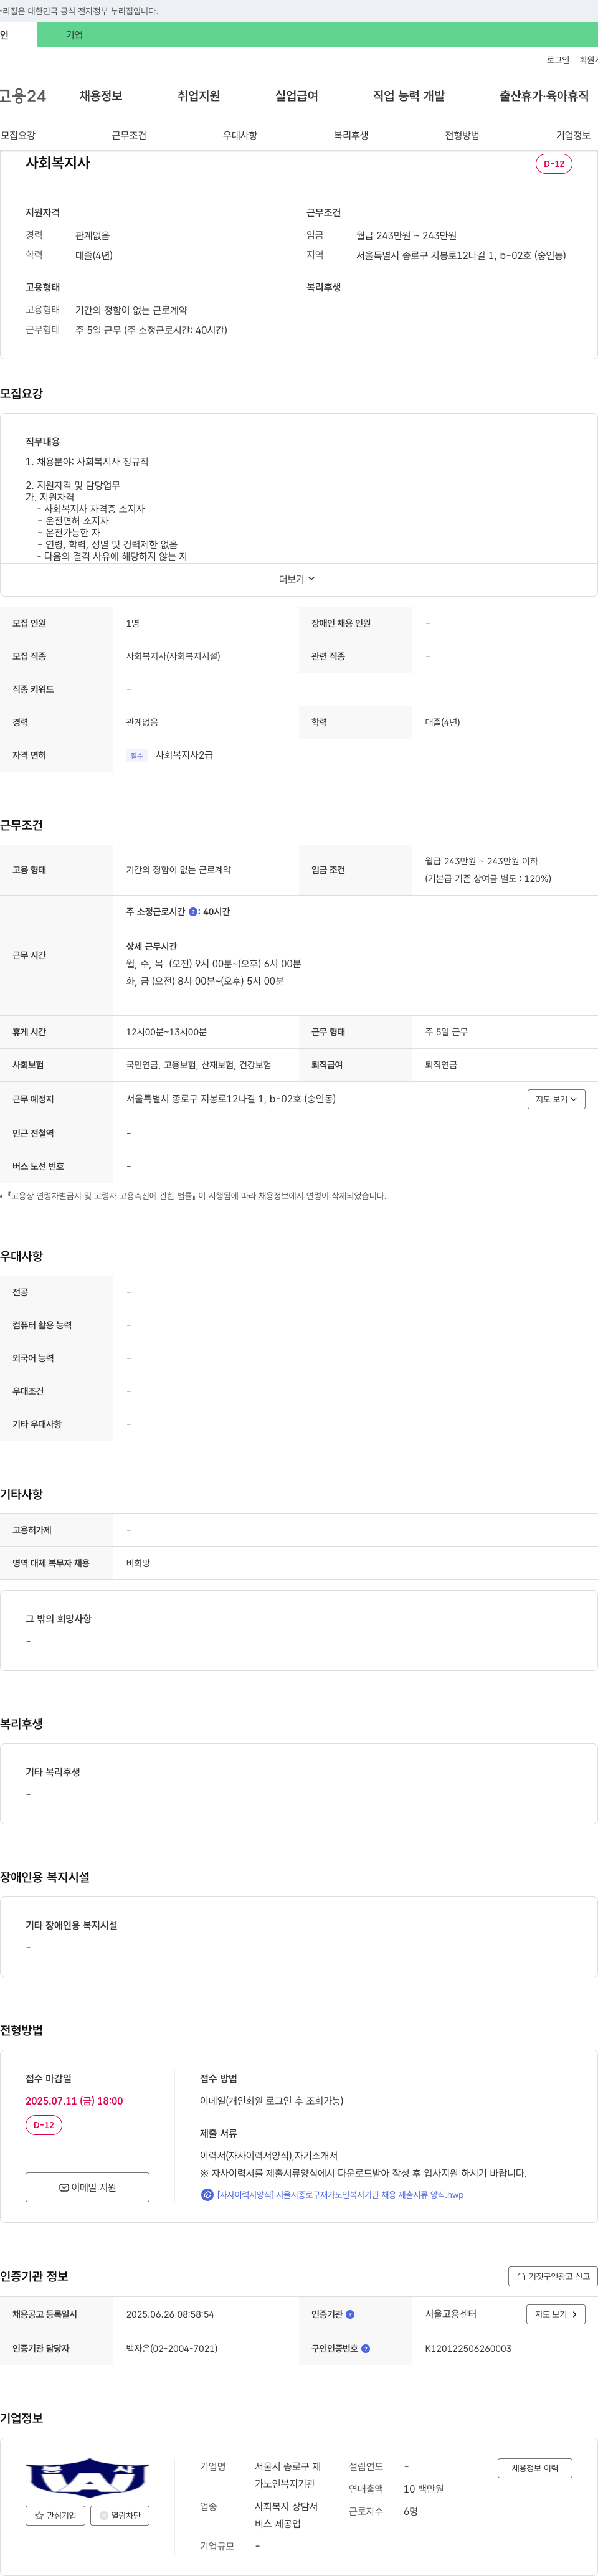
Task: Download the 자사이력서양식 hwp attachment
Action: [x=340, y=2195]
